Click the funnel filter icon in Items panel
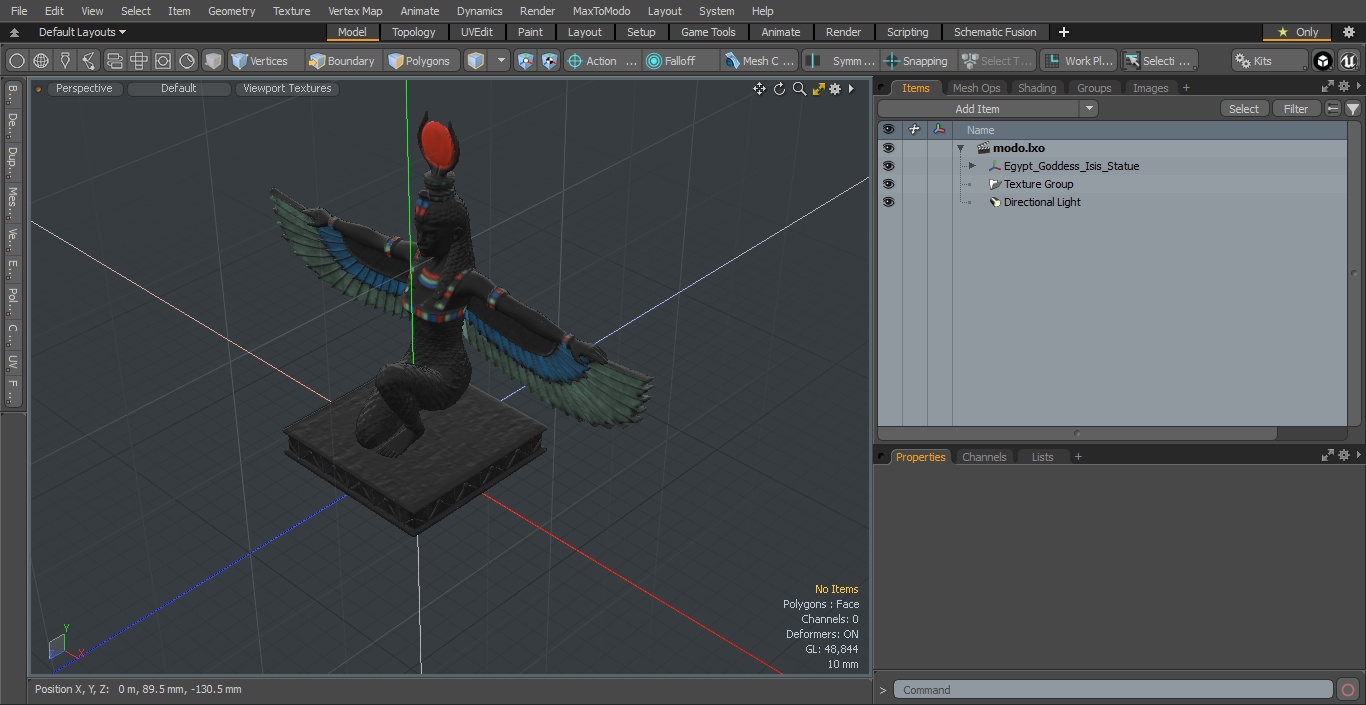The width and height of the screenshot is (1366, 705). (1352, 109)
